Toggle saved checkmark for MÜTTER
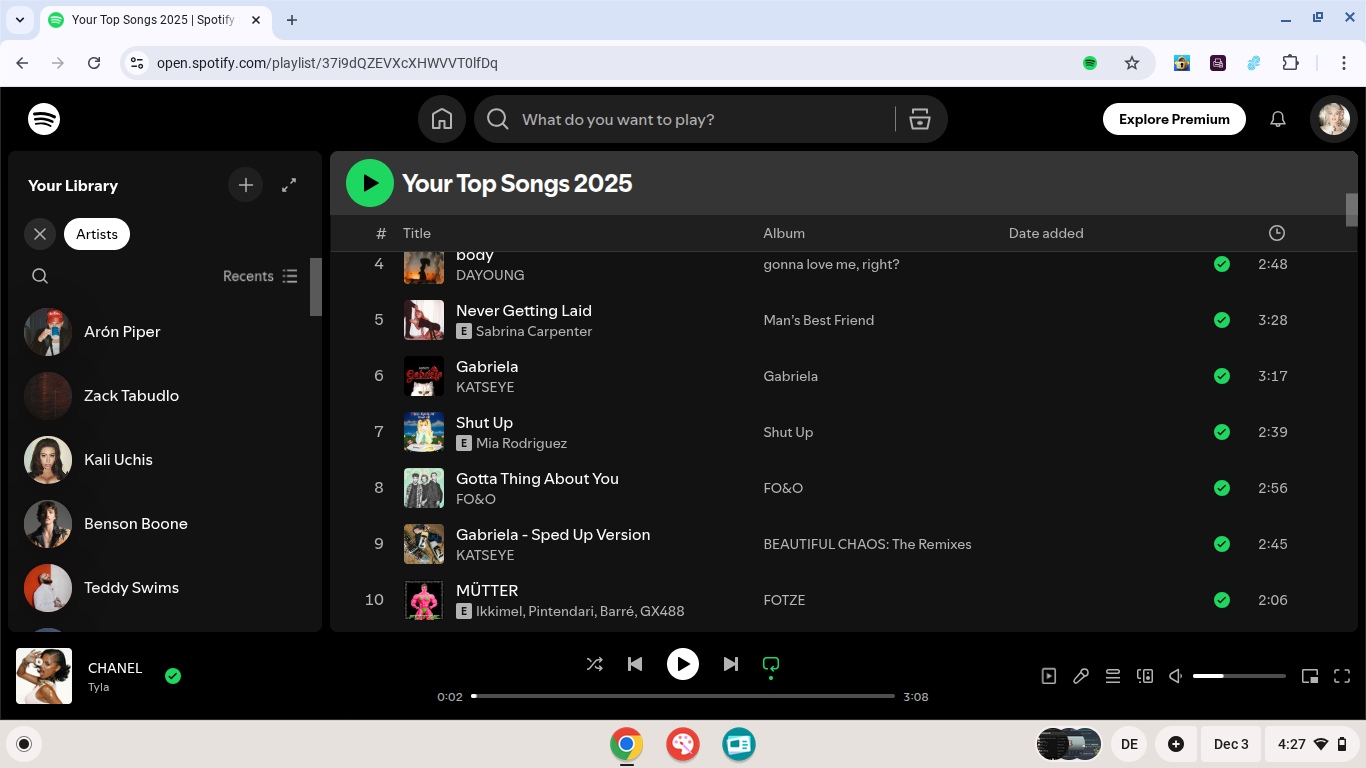 click(1222, 600)
